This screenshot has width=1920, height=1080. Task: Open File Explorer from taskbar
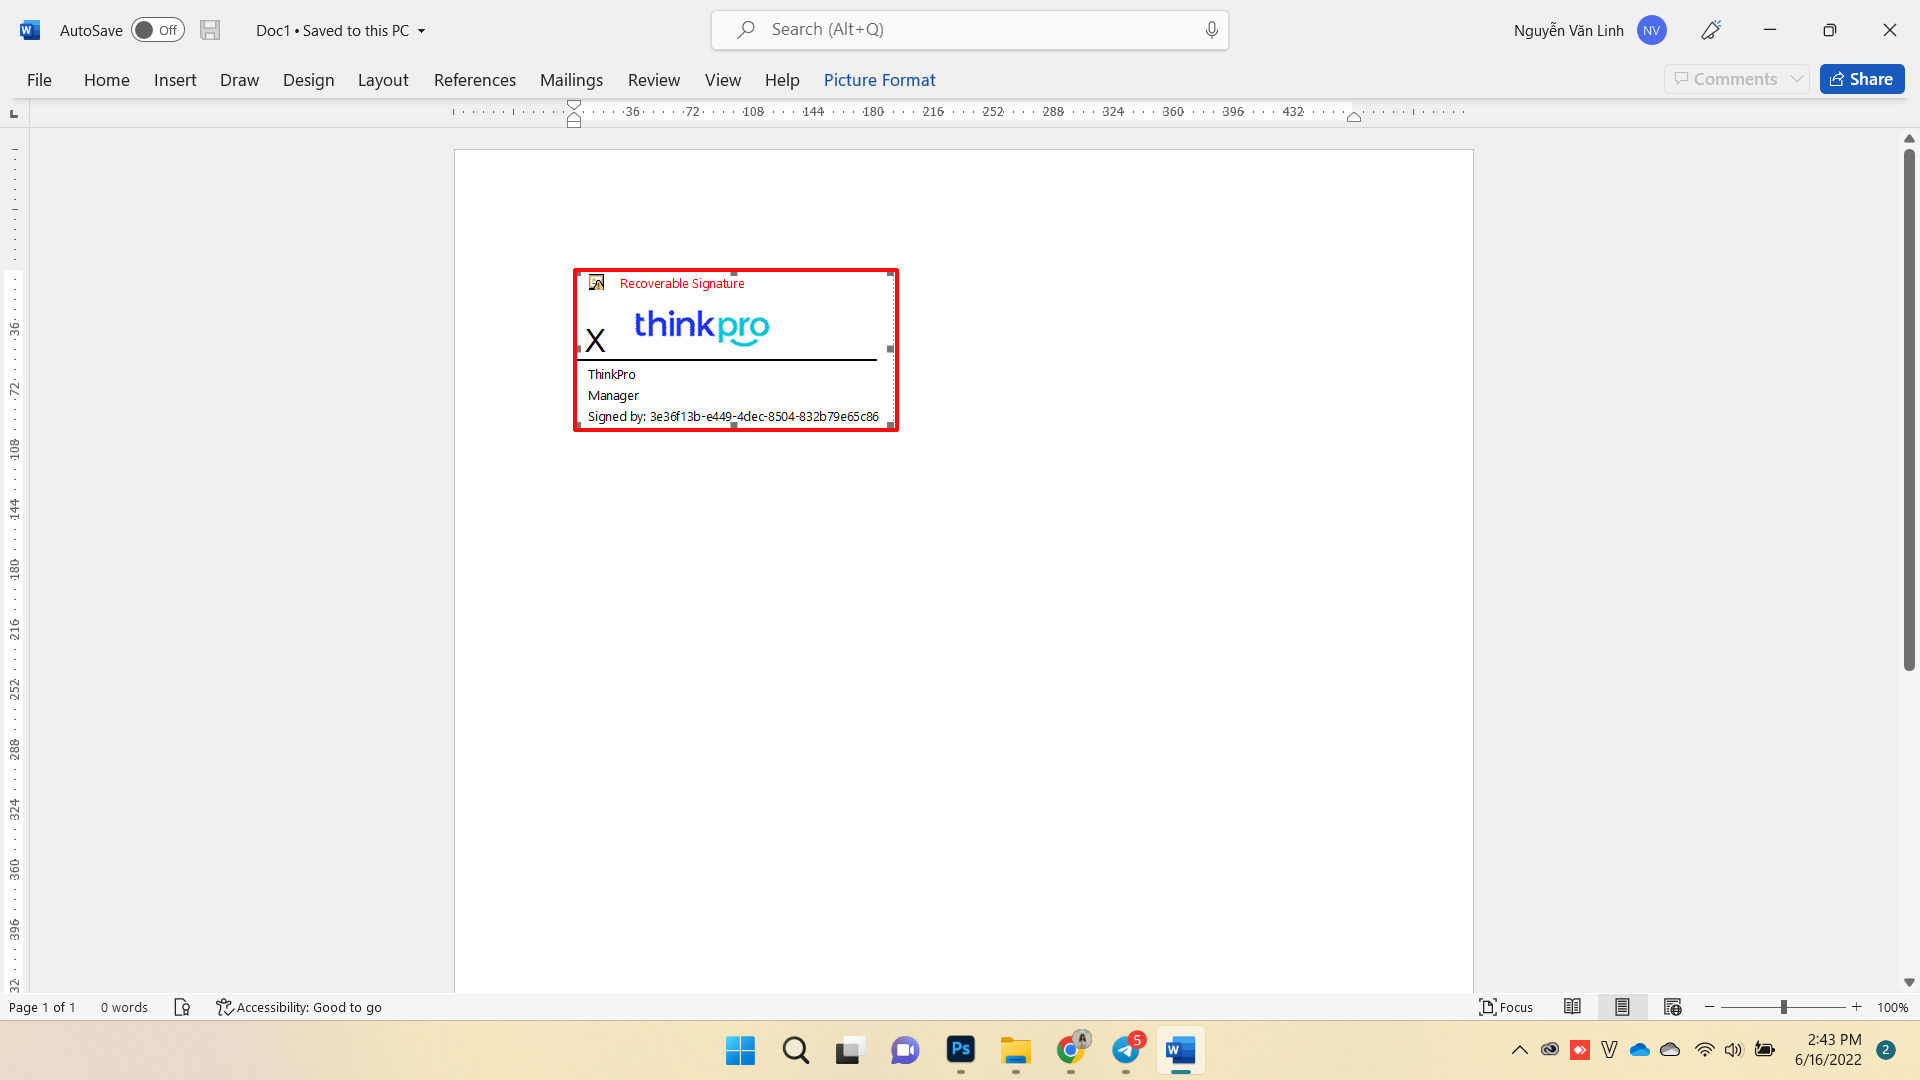pos(1015,1051)
